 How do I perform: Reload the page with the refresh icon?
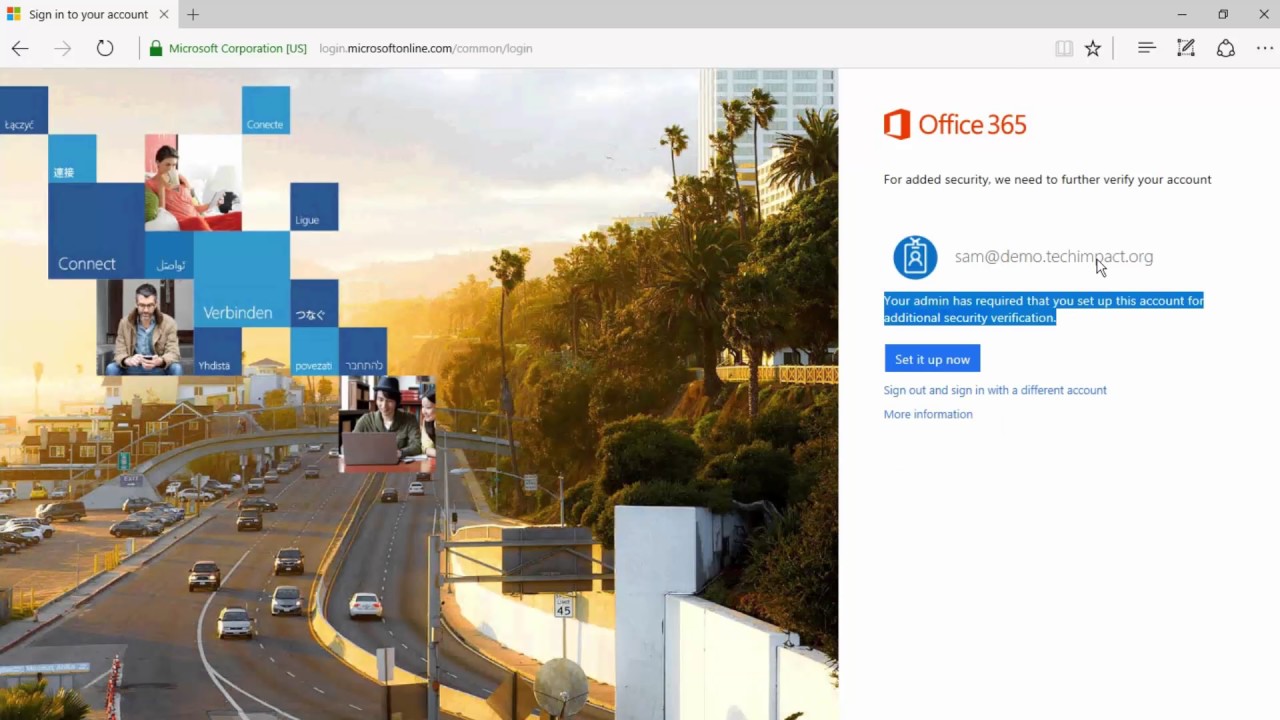pyautogui.click(x=105, y=48)
